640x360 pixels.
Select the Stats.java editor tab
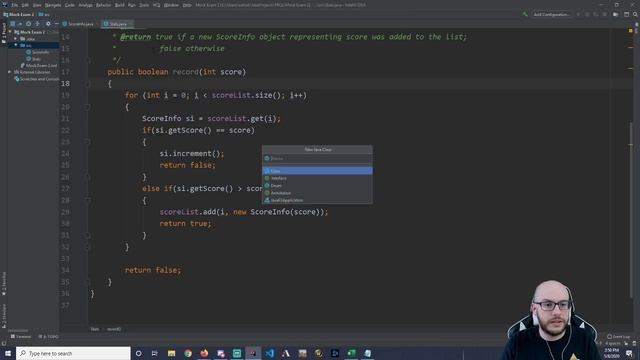tap(117, 24)
